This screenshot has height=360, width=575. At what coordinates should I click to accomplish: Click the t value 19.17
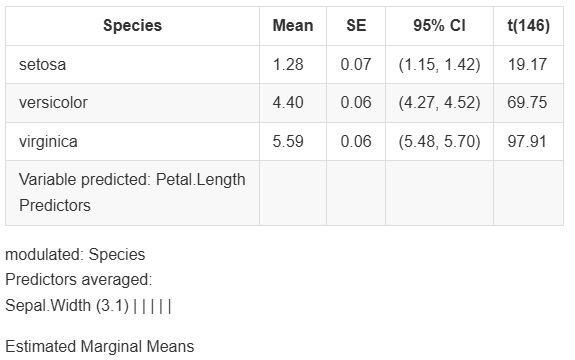pyautogui.click(x=527, y=65)
